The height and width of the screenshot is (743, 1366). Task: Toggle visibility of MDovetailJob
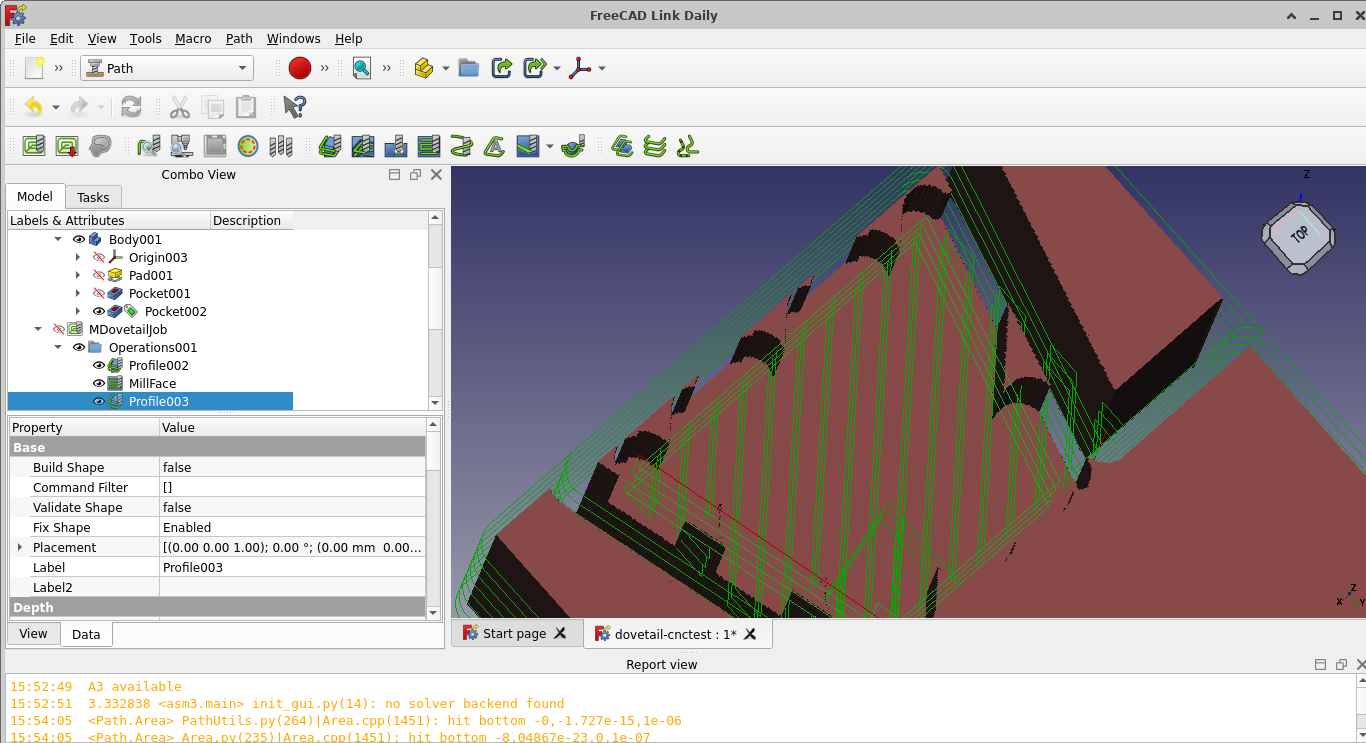pos(59,330)
